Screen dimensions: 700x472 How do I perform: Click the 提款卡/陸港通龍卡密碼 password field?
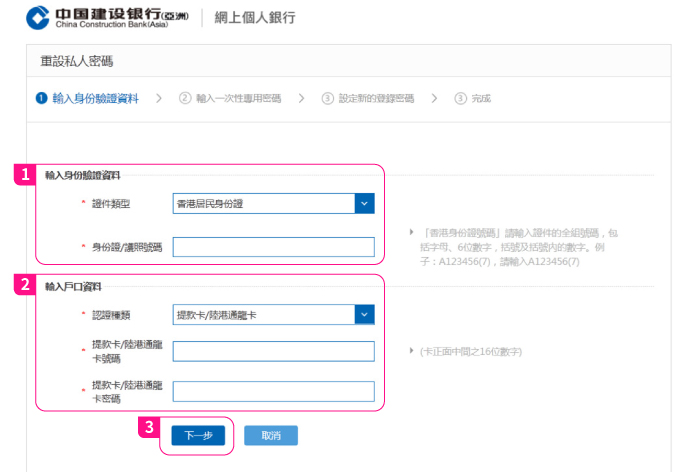pyautogui.click(x=273, y=391)
